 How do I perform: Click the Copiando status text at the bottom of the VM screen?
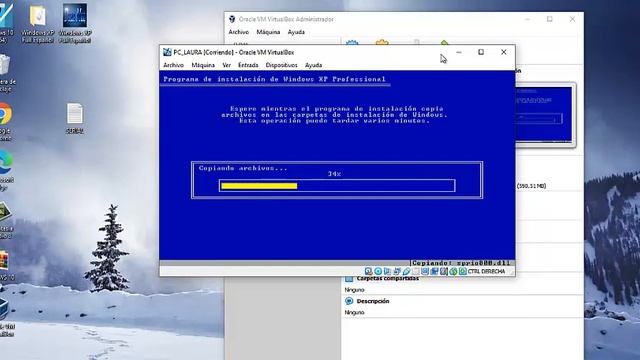click(461, 263)
